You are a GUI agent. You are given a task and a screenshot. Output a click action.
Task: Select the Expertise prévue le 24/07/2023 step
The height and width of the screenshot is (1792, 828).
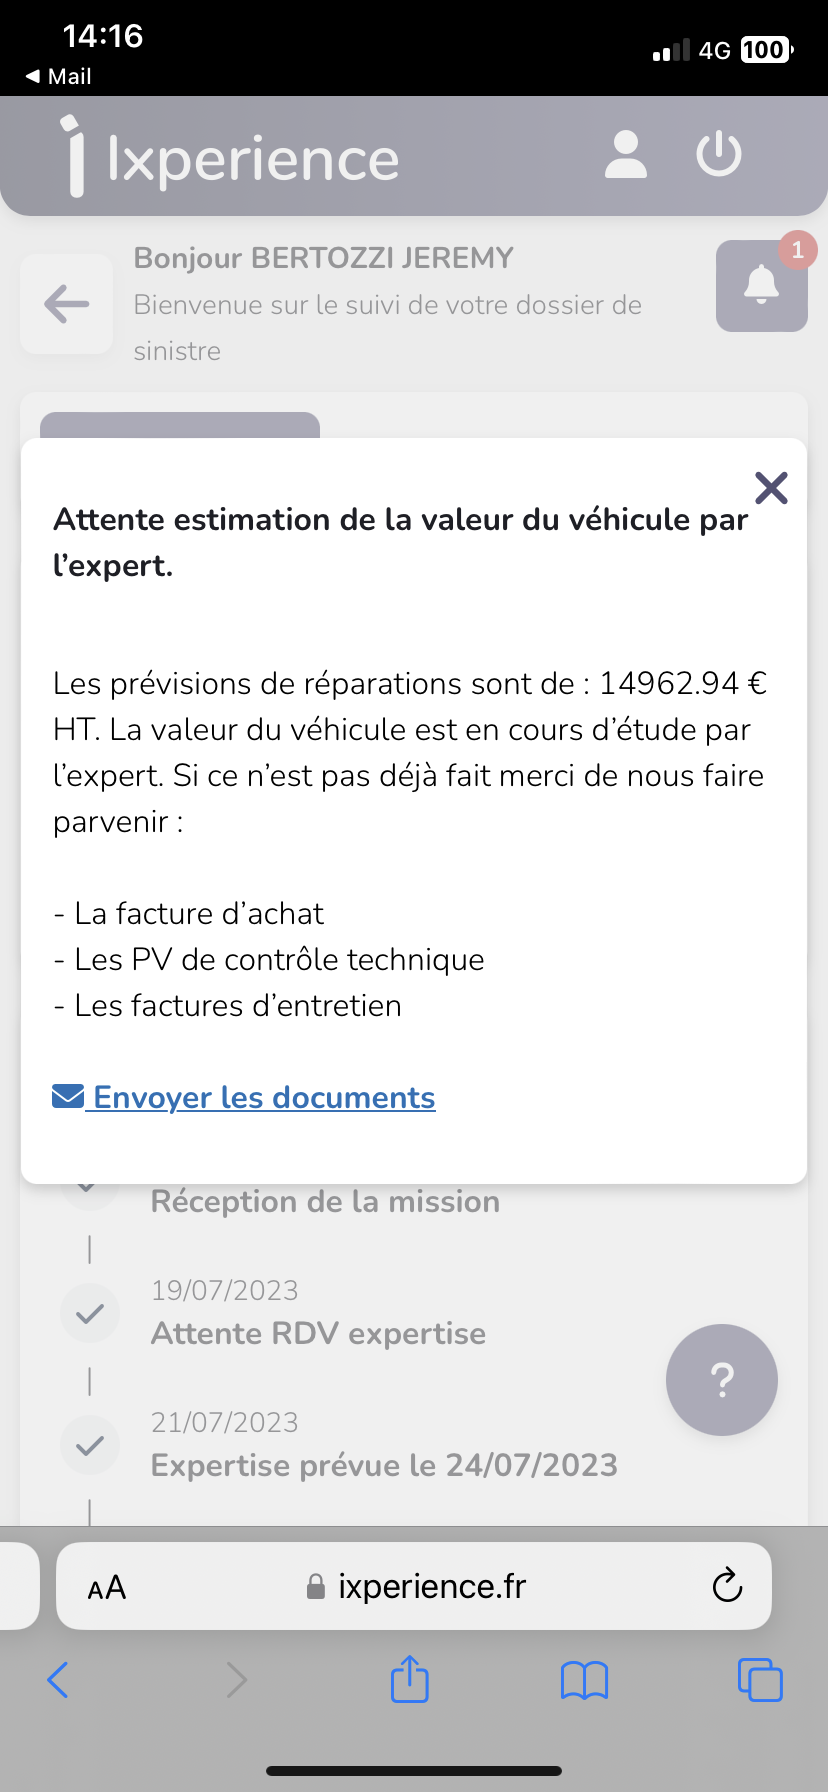[x=384, y=1465]
